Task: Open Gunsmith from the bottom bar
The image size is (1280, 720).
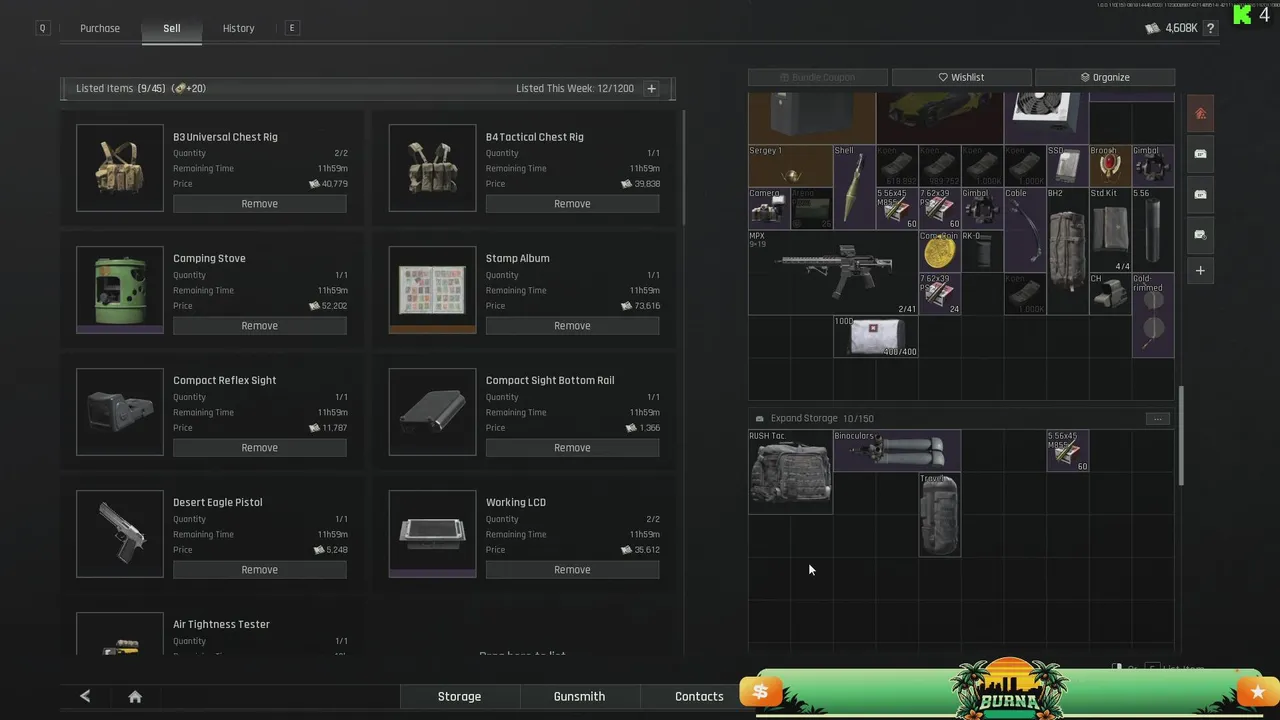Action: pyautogui.click(x=579, y=696)
